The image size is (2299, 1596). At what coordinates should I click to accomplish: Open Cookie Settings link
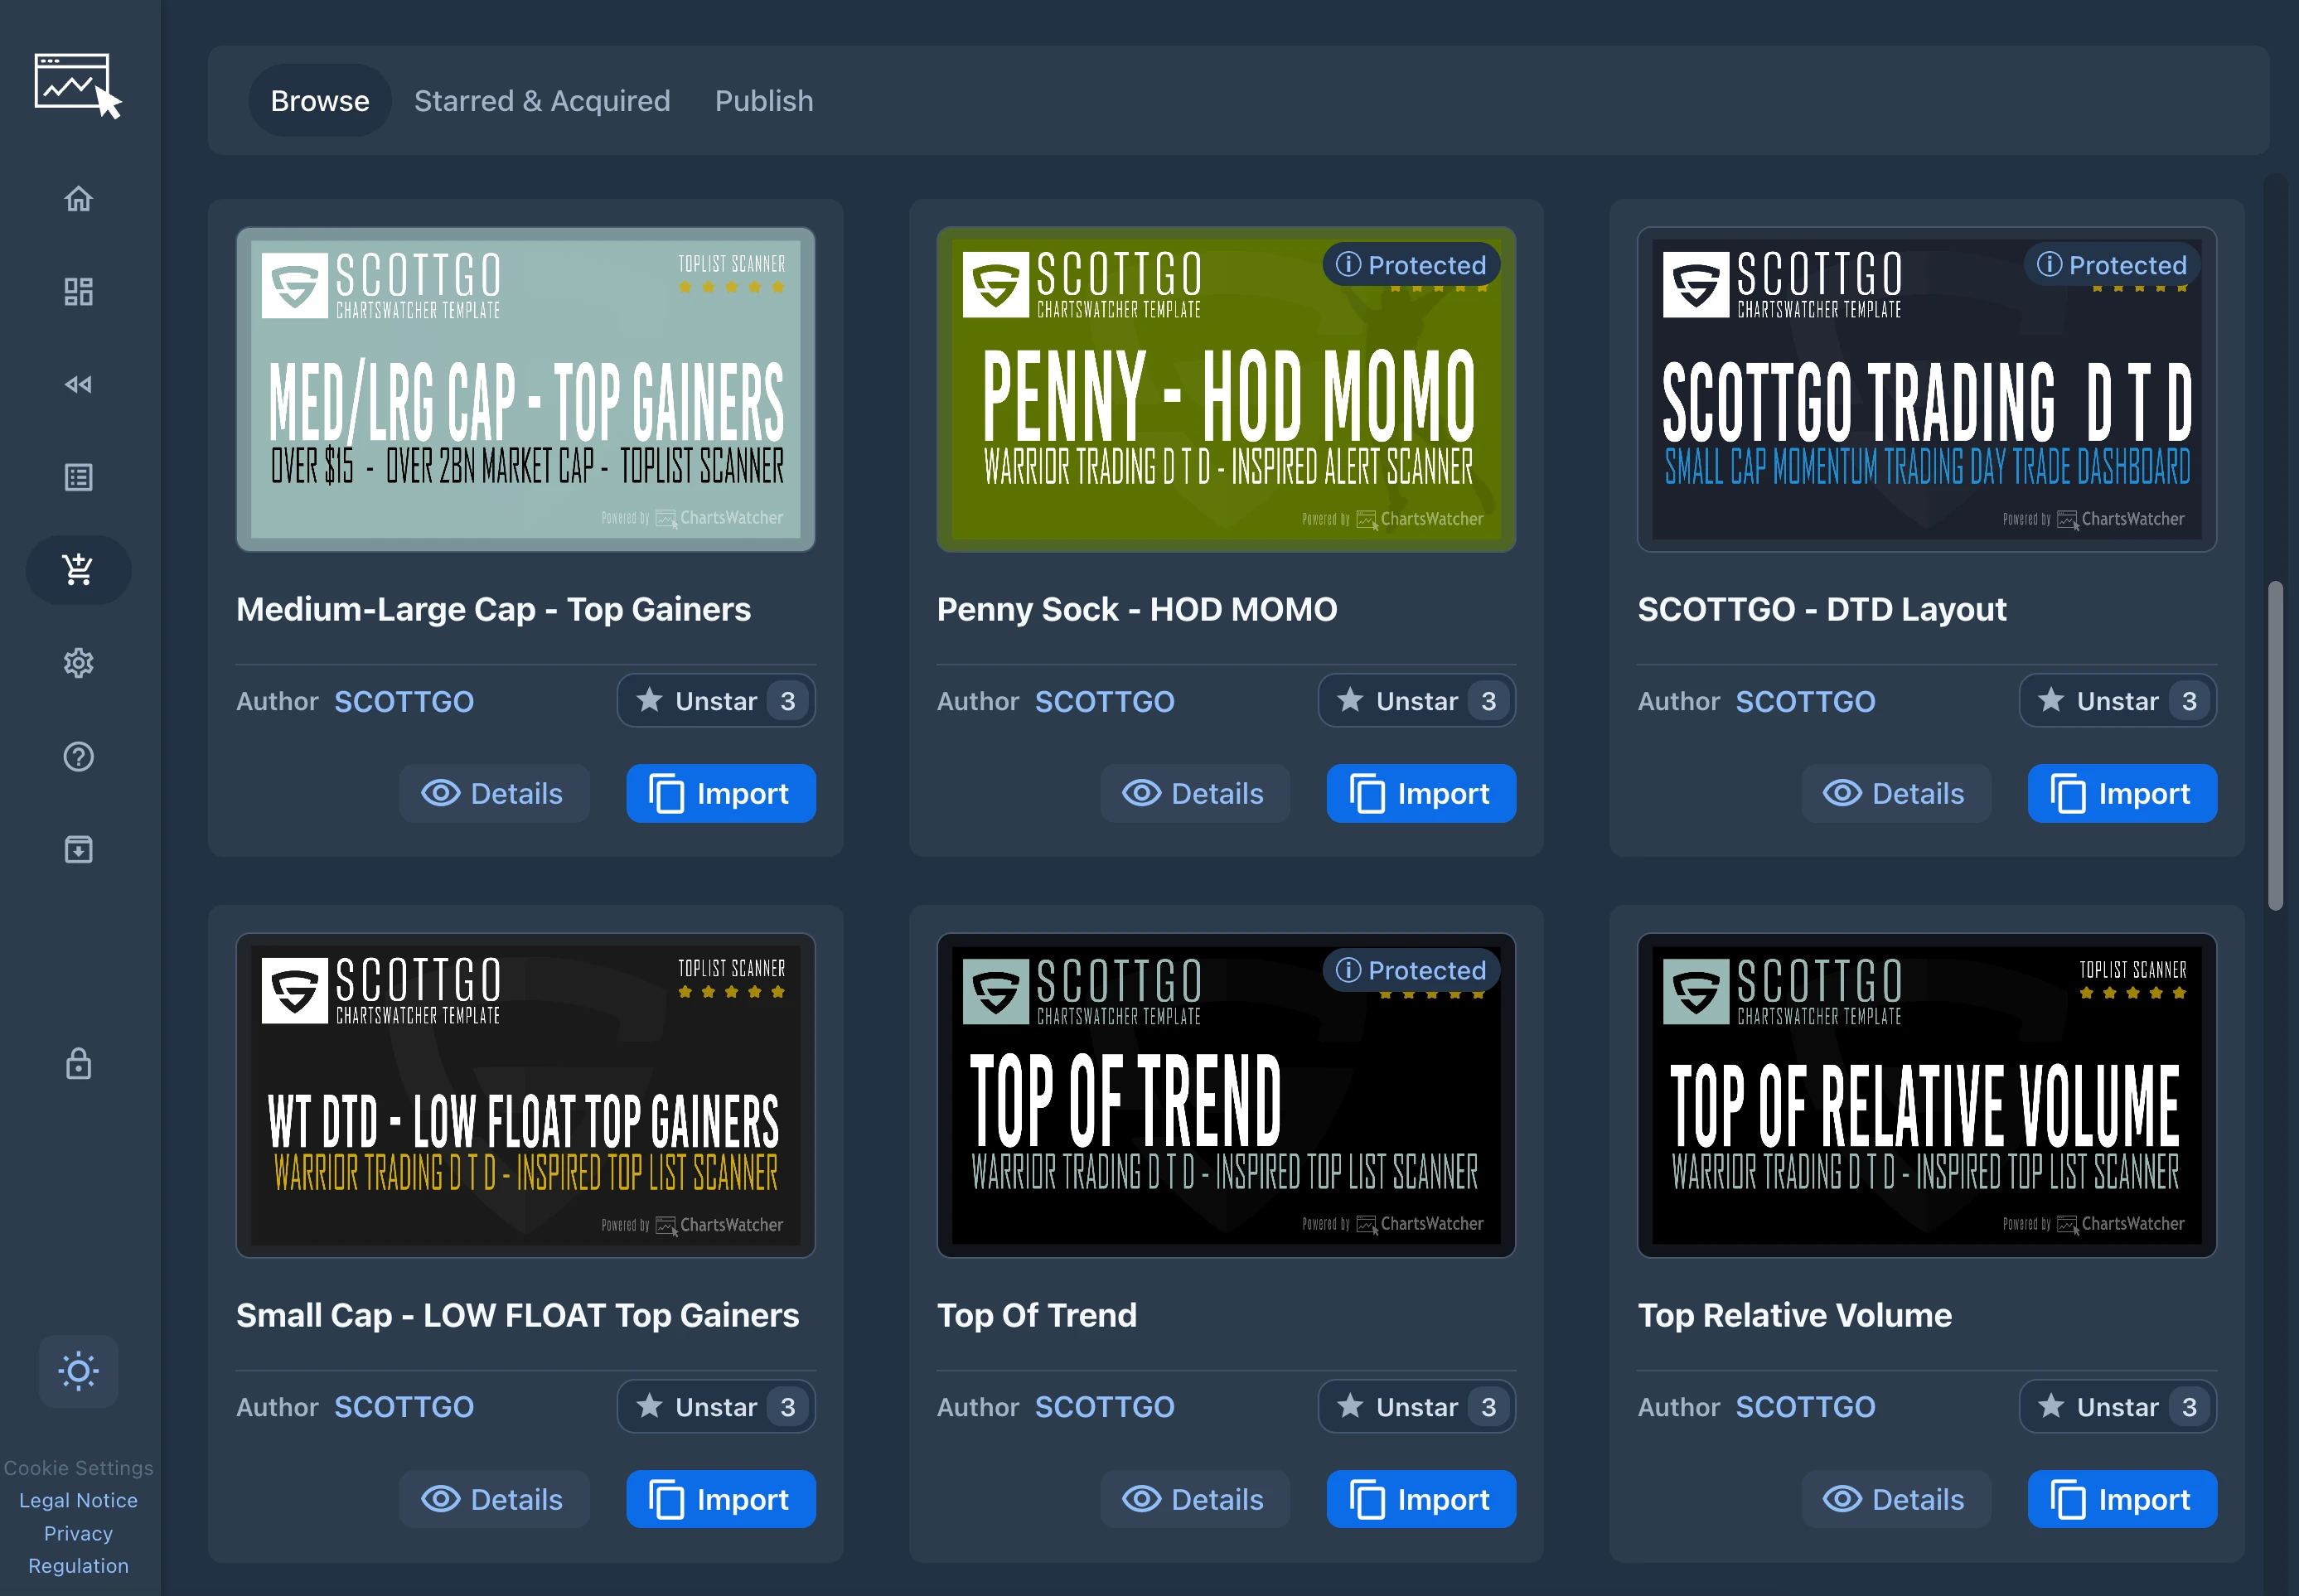coord(78,1468)
